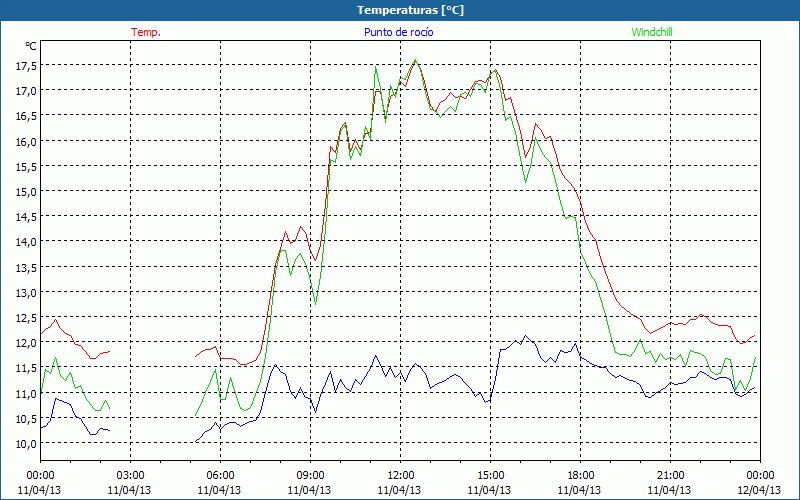Click the 12,0 y-axis value
Viewport: 800px width, 500px height.
tap(26, 343)
